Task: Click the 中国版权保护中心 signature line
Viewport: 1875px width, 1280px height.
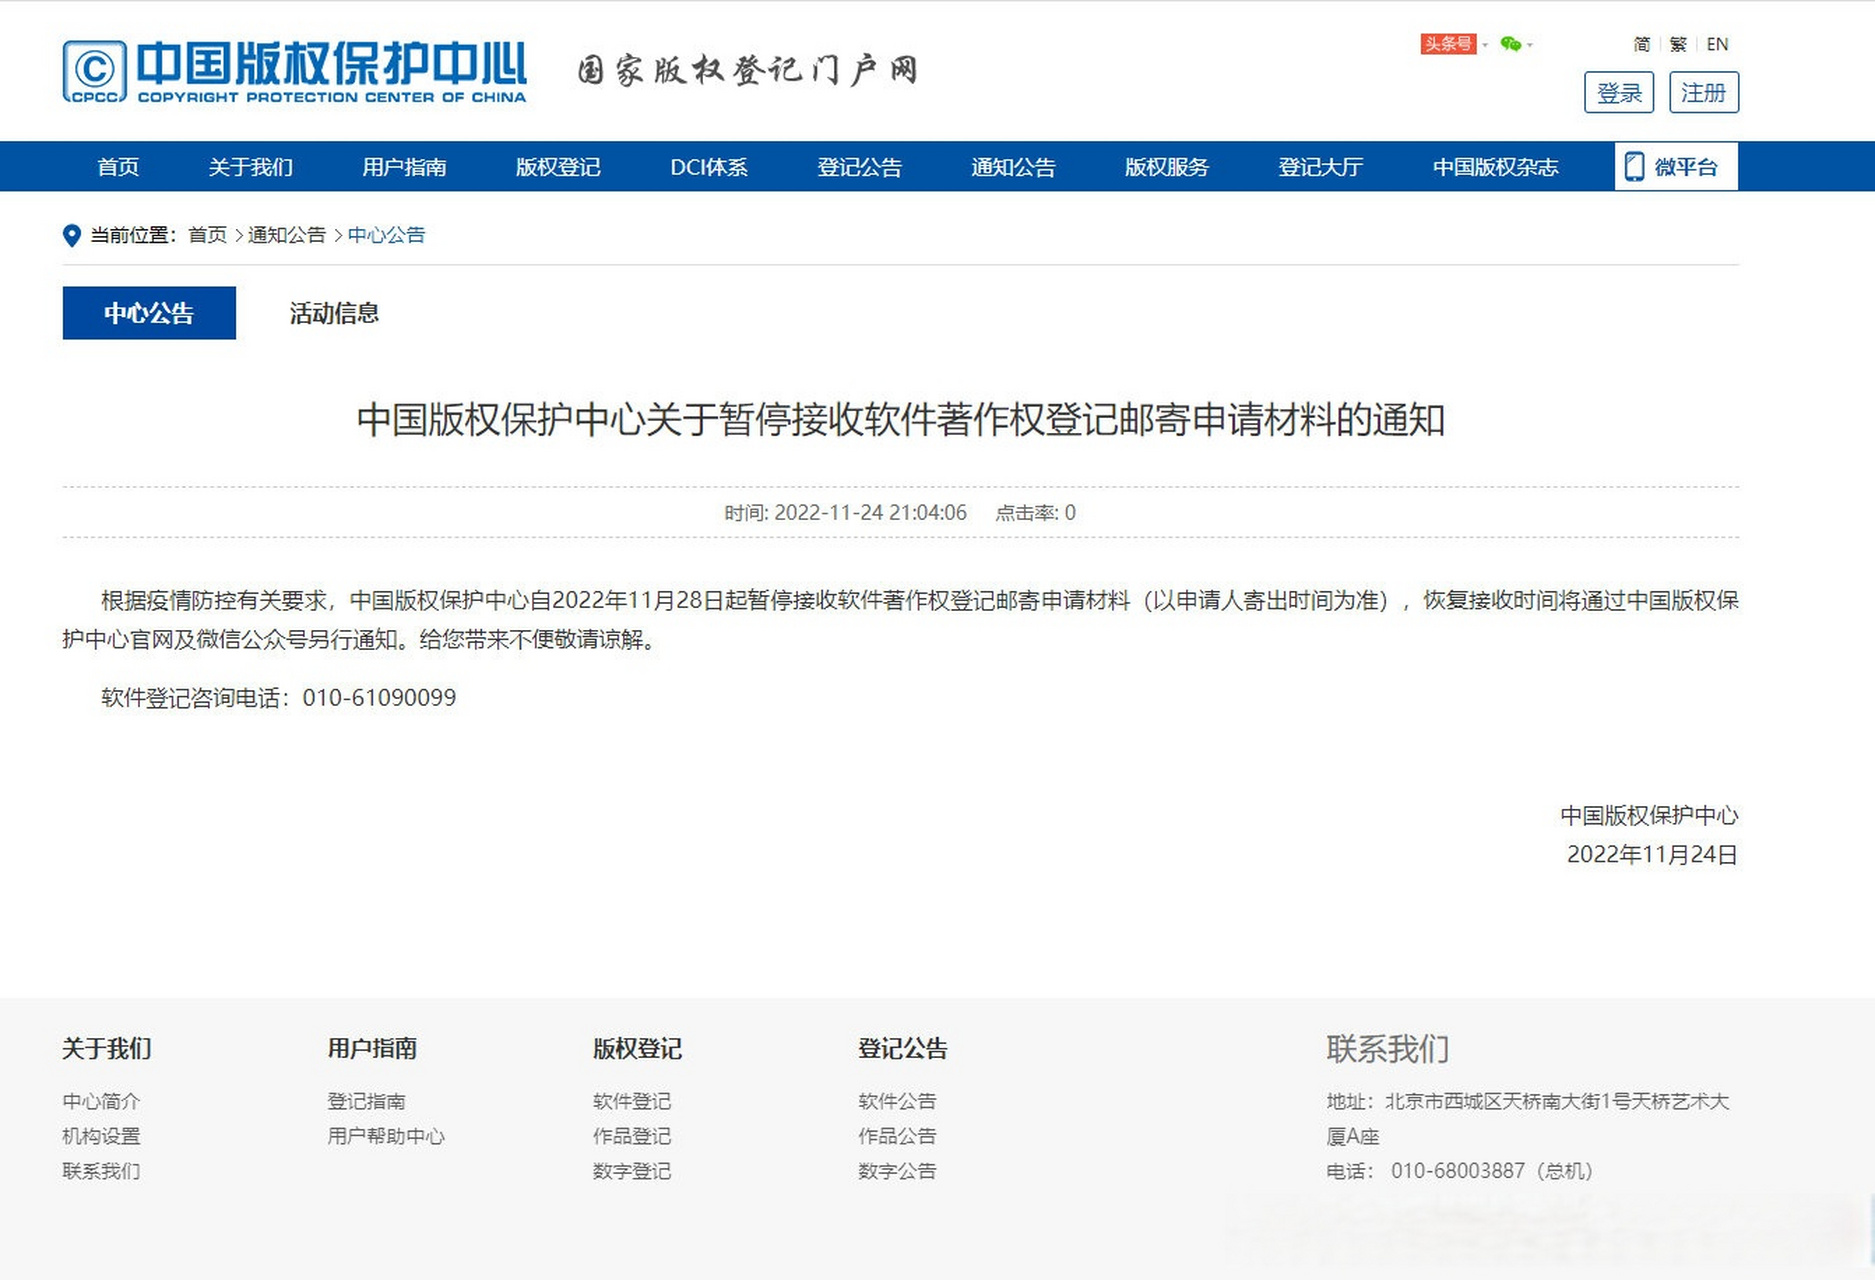Action: pos(1650,816)
